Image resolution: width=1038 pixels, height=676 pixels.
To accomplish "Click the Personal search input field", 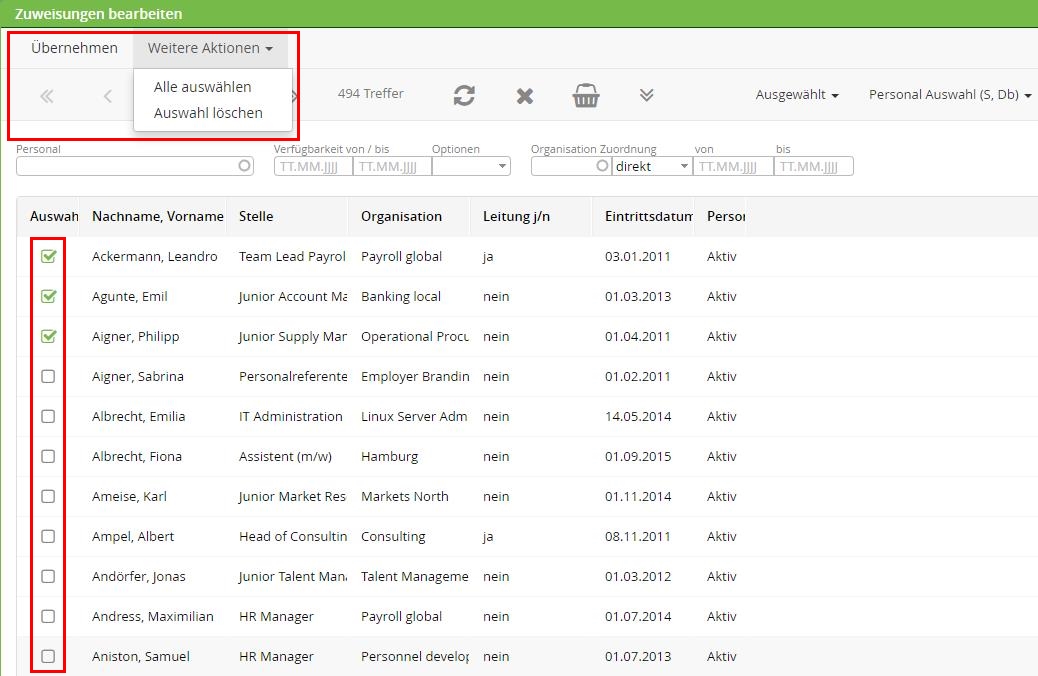I will pyautogui.click(x=135, y=166).
